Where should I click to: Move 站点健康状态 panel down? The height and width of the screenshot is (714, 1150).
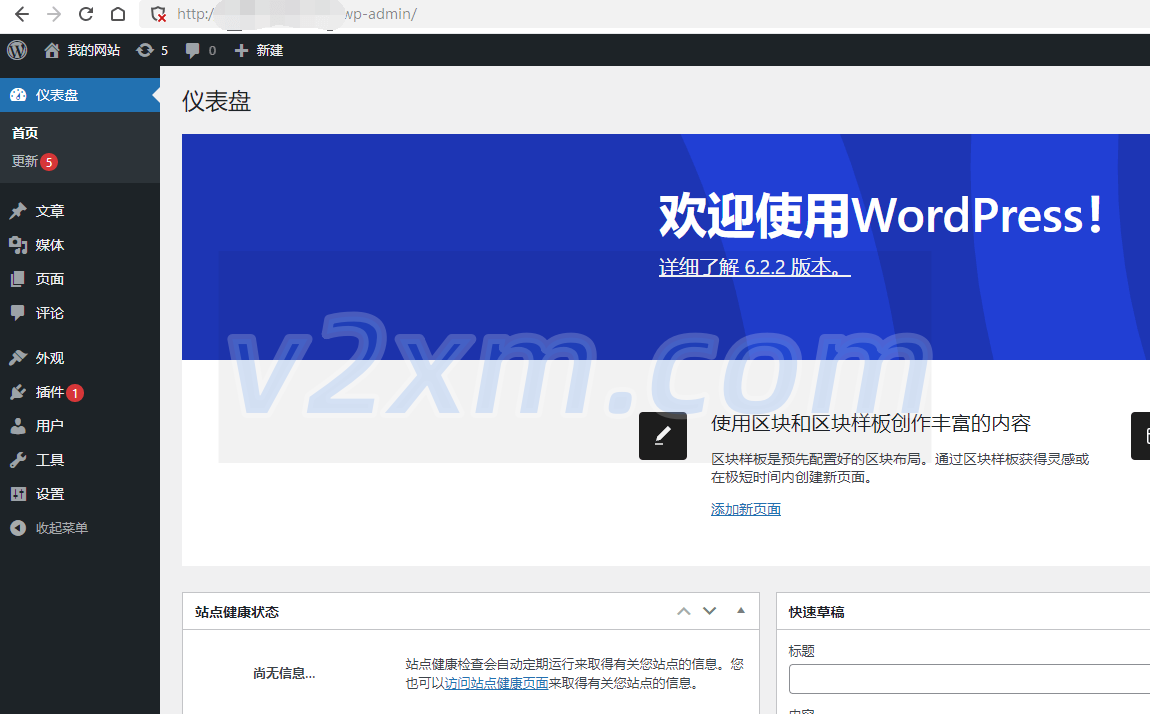click(709, 611)
